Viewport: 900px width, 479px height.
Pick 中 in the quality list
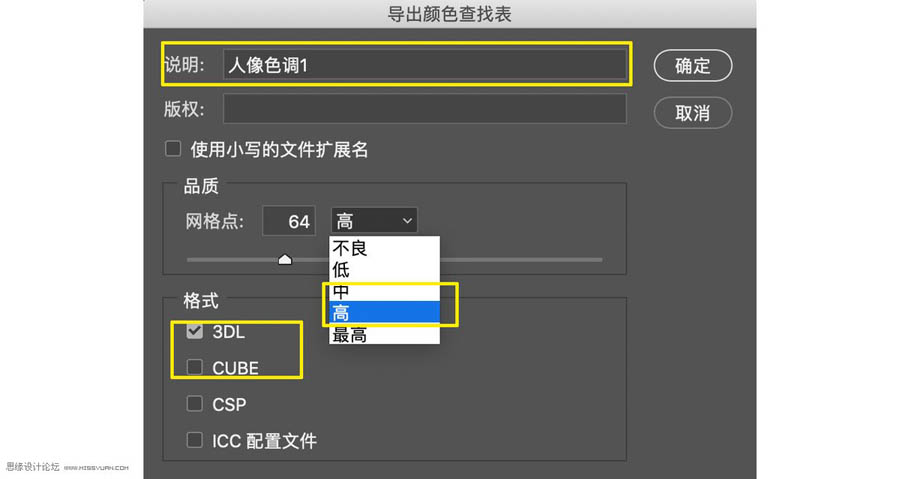click(x=342, y=292)
